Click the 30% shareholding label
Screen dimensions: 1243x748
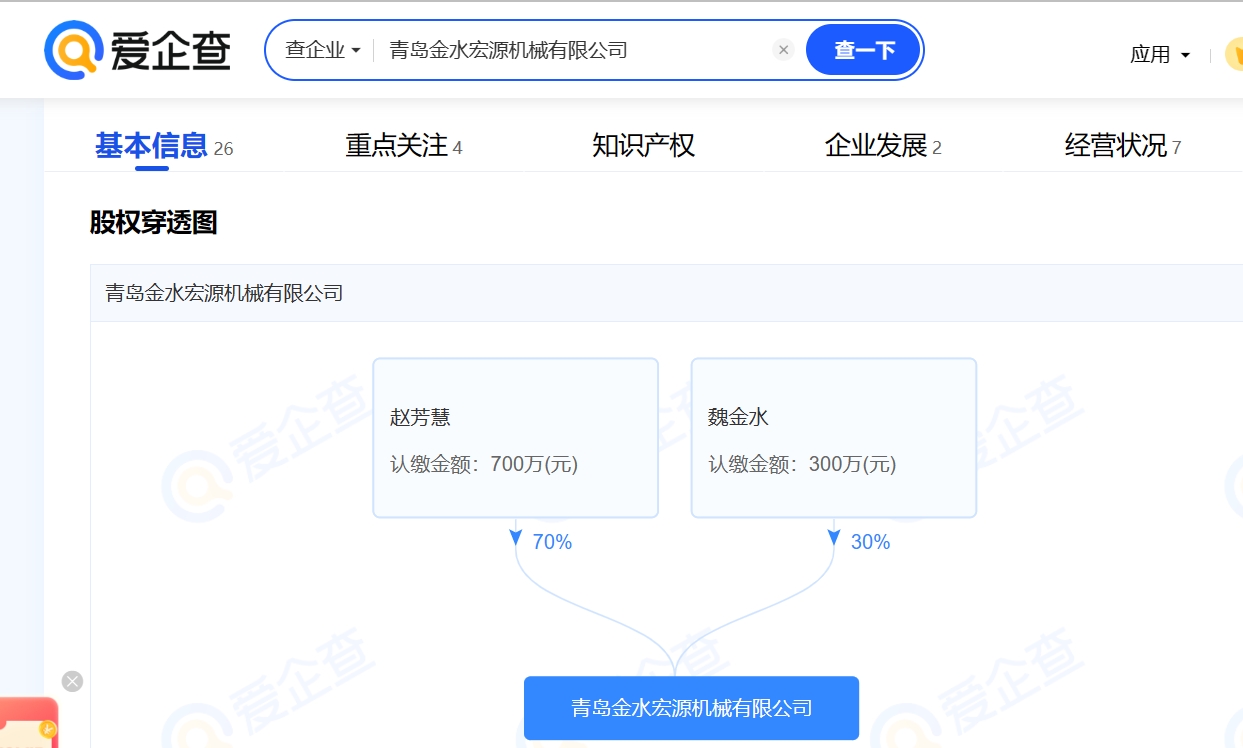[x=870, y=542]
